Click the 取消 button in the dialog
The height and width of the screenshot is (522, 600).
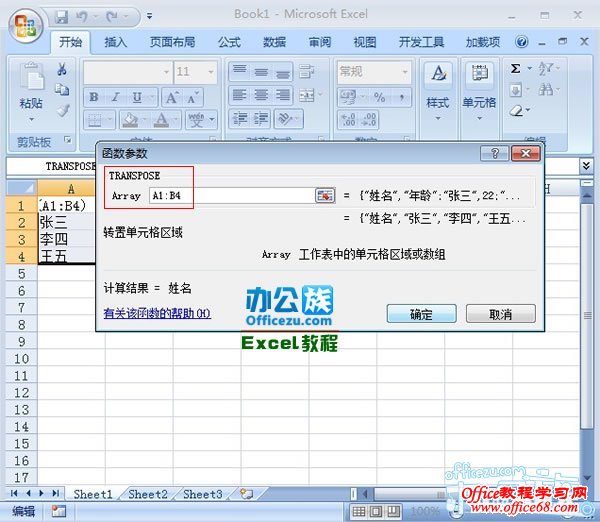point(501,314)
